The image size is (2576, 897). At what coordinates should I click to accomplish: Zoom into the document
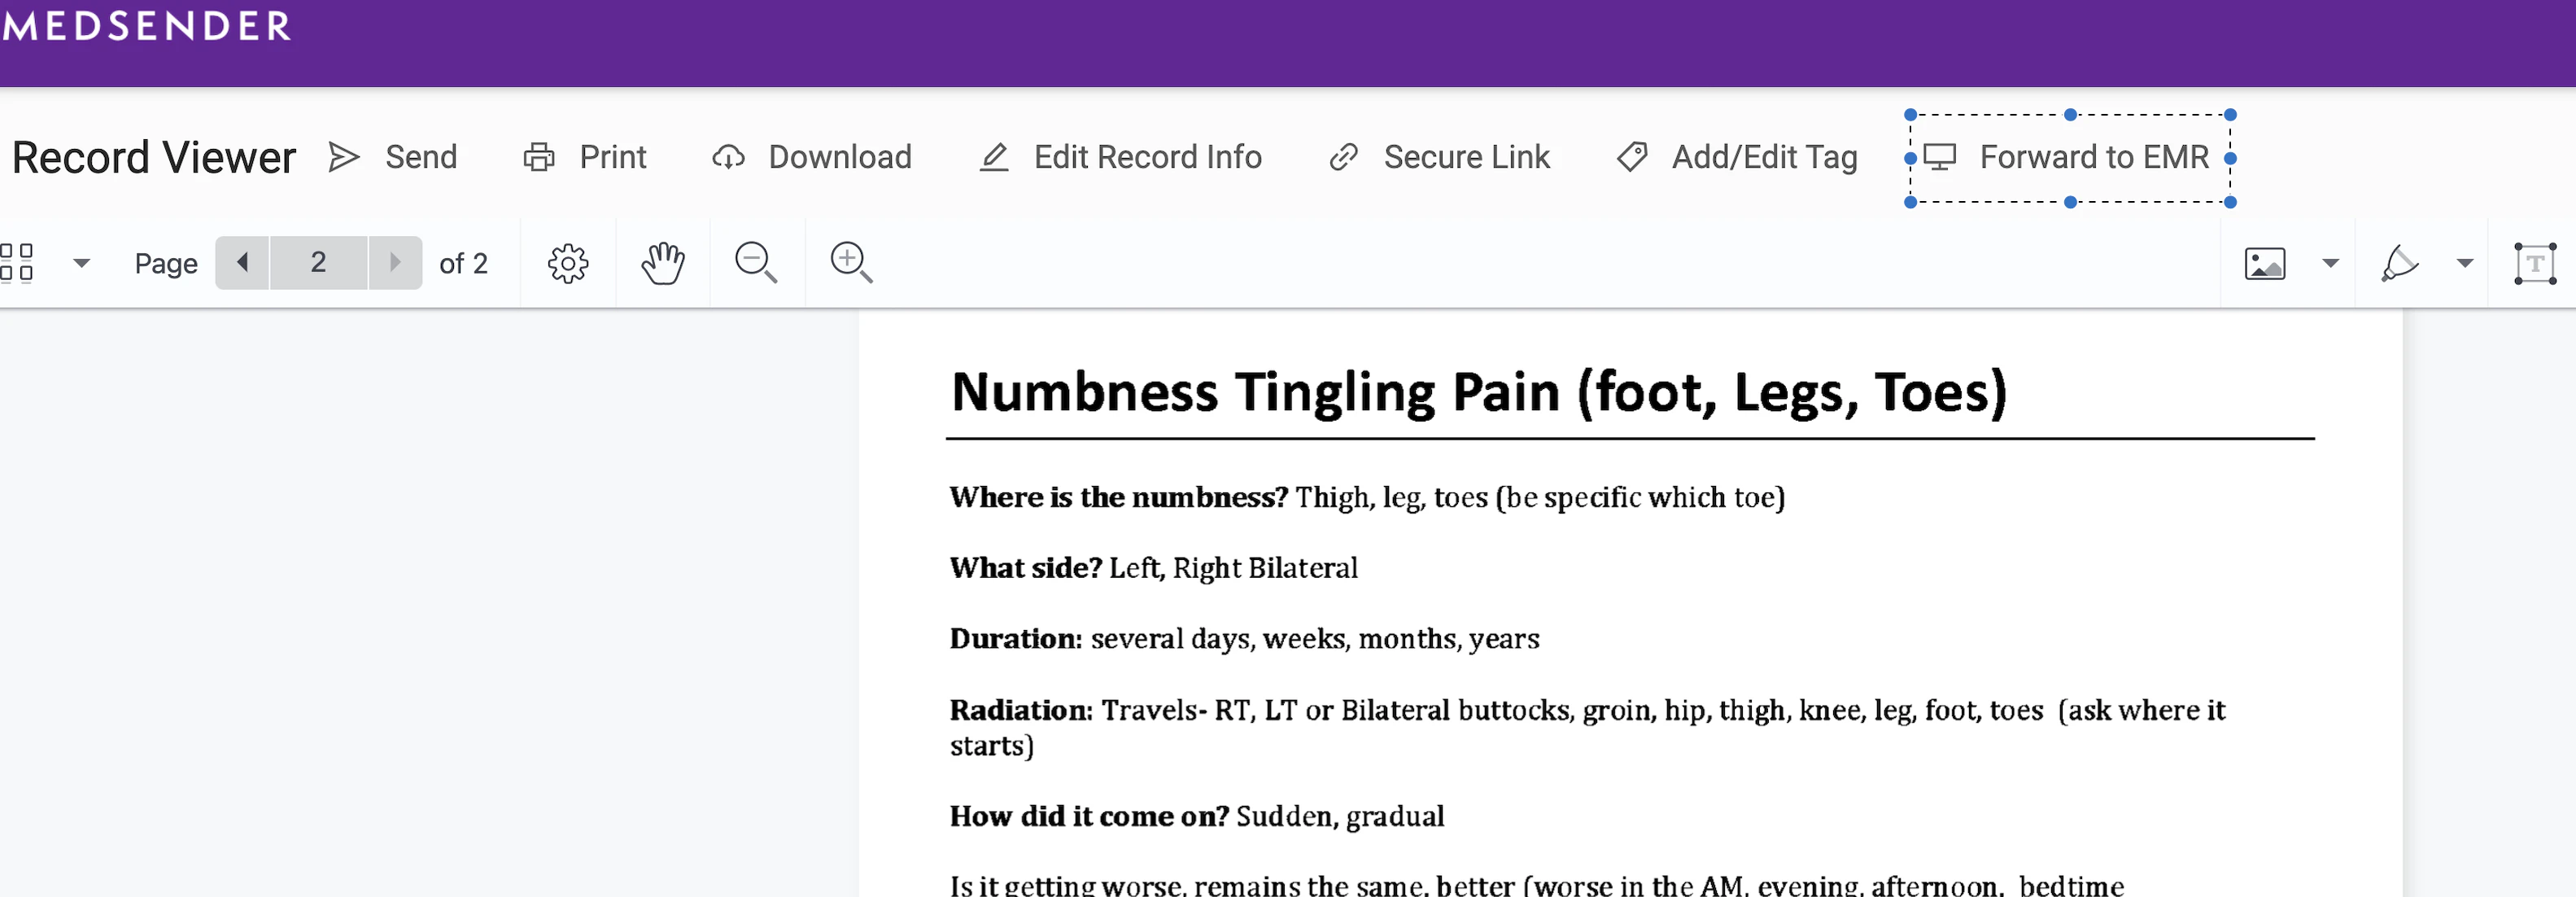(x=849, y=263)
